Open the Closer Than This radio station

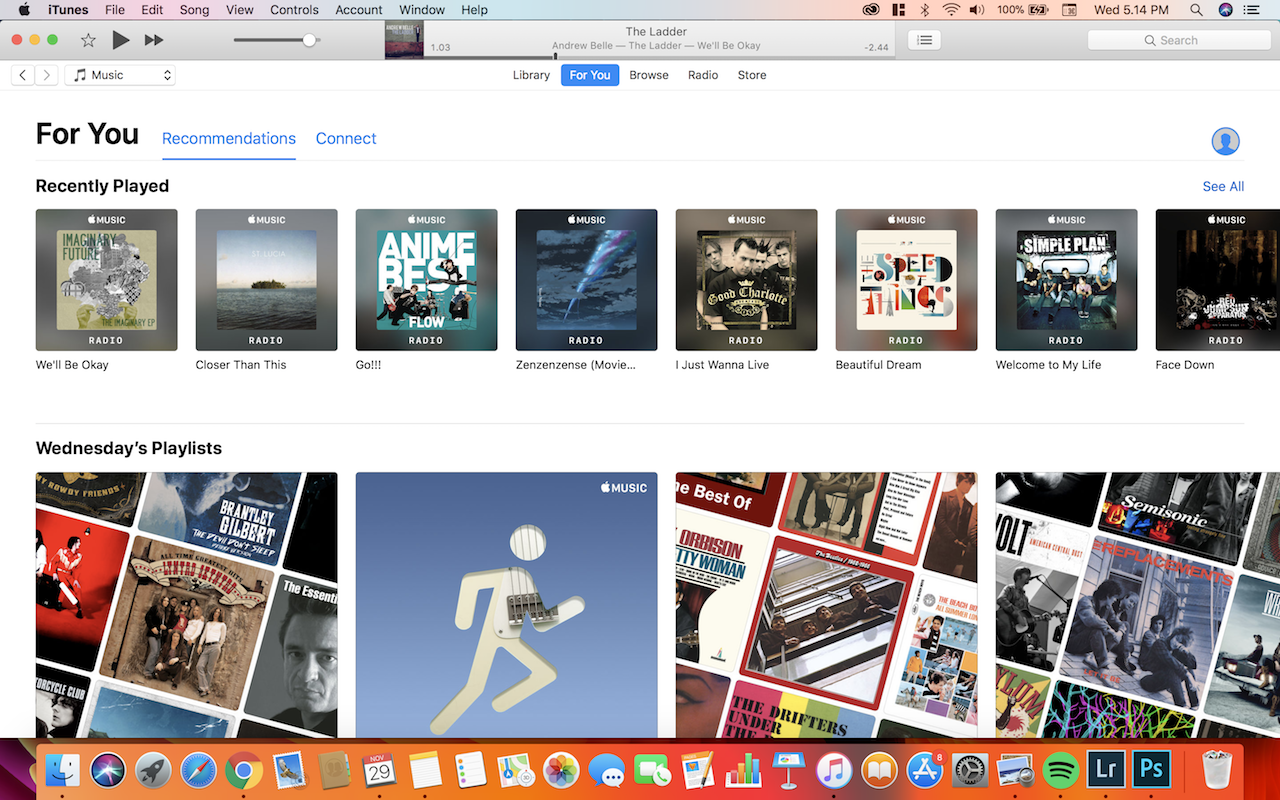tap(266, 280)
